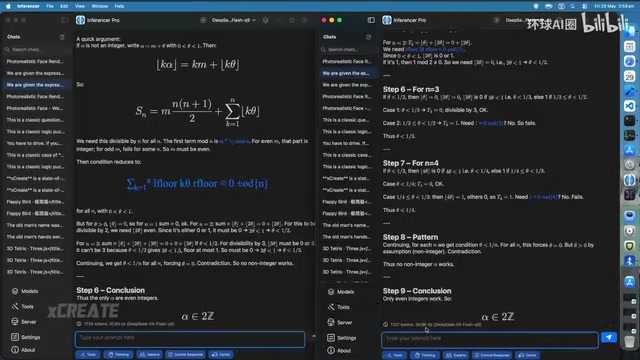Click prompt input field in left window
The height and width of the screenshot is (360, 640).
(x=190, y=339)
